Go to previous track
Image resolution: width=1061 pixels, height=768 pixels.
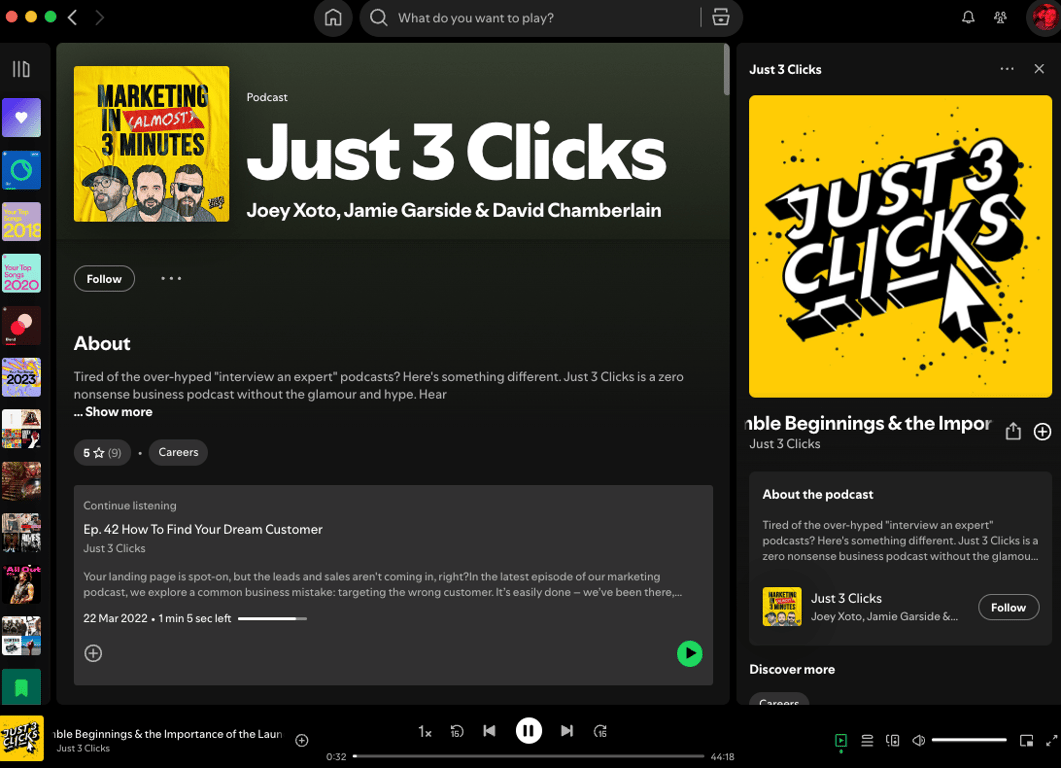tap(489, 731)
